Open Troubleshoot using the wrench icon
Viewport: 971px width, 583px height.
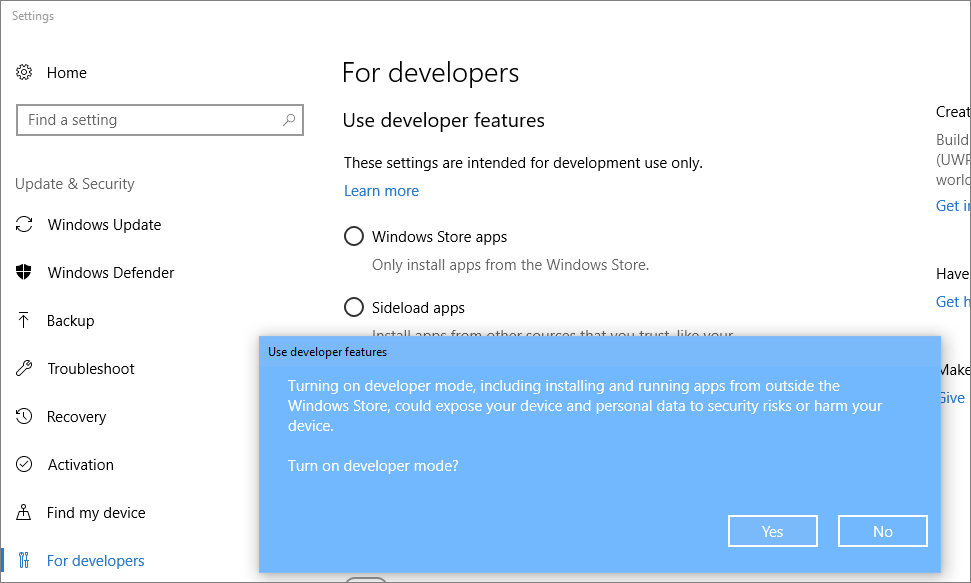[23, 368]
